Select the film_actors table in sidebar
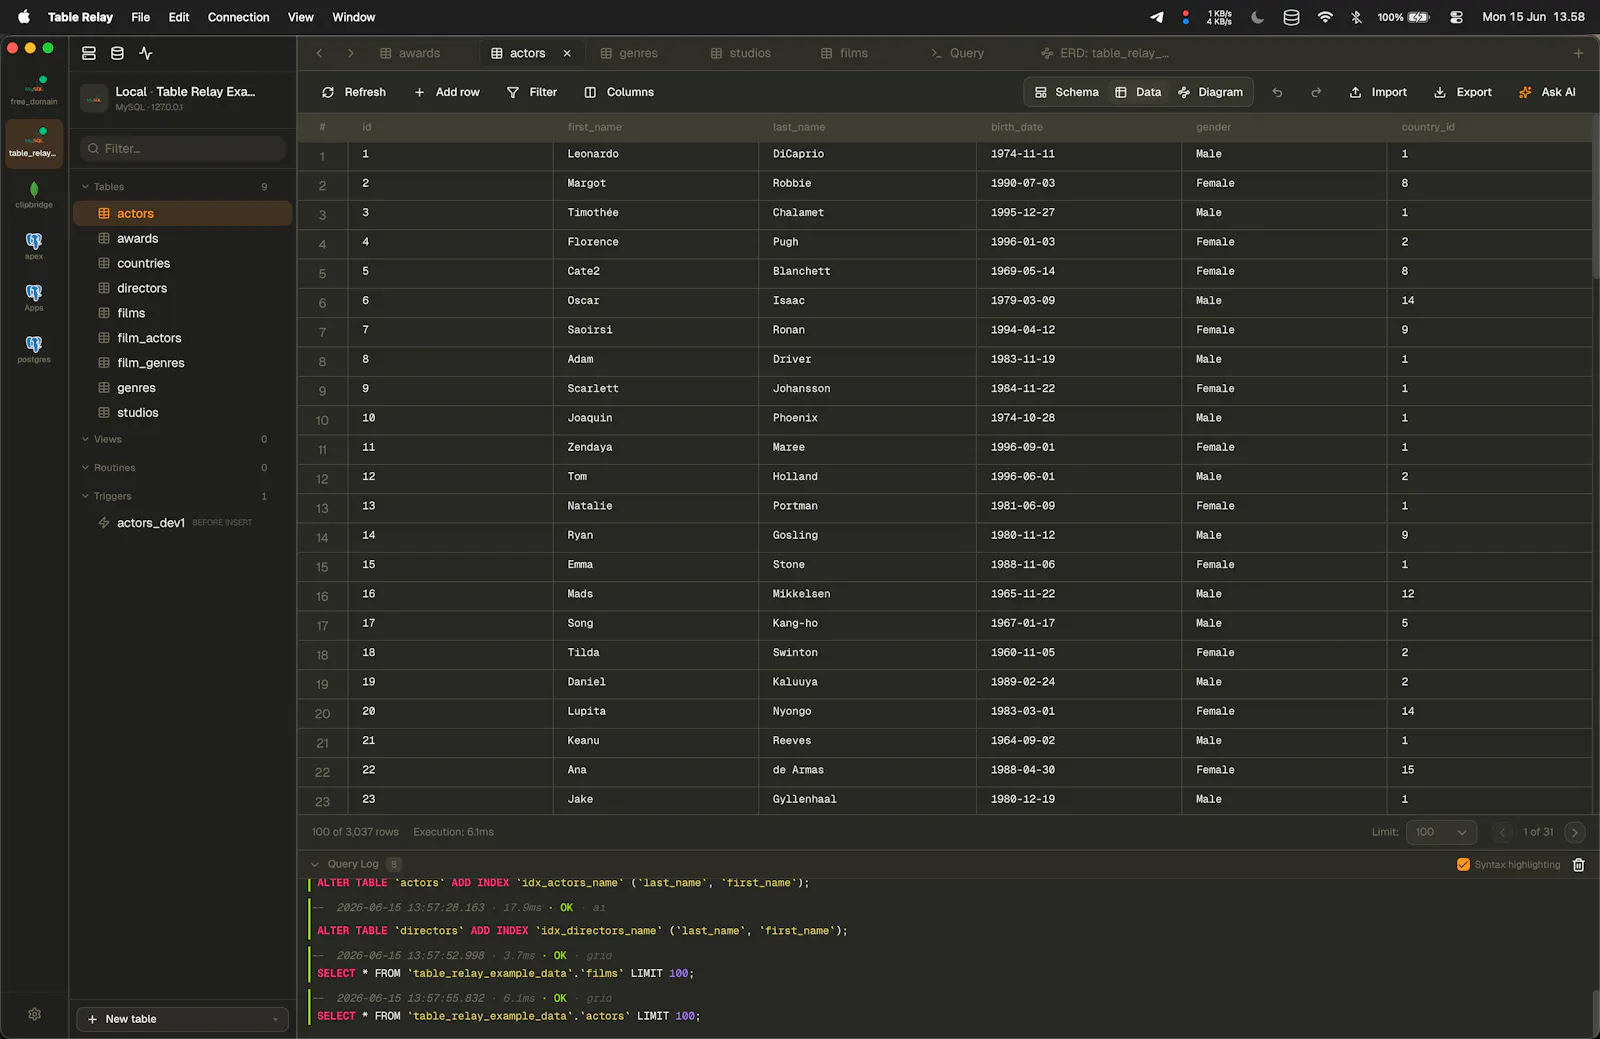The width and height of the screenshot is (1600, 1039). (x=183, y=338)
